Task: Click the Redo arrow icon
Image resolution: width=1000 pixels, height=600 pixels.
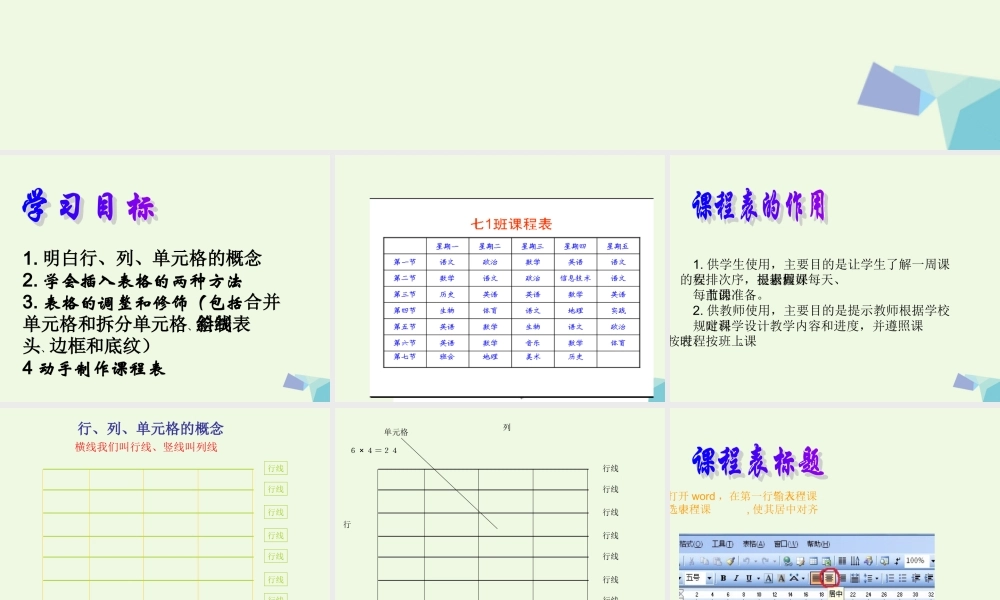Action: 765,560
